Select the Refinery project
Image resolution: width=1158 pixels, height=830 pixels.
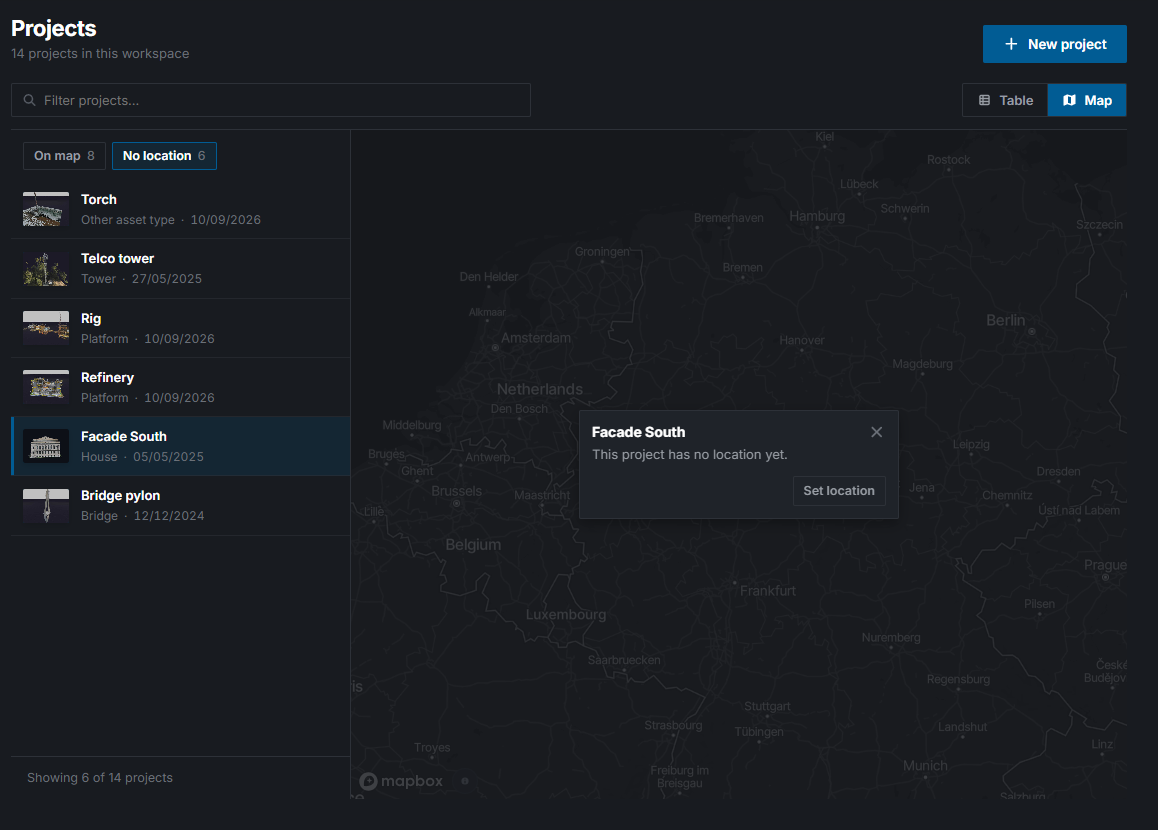coord(180,387)
